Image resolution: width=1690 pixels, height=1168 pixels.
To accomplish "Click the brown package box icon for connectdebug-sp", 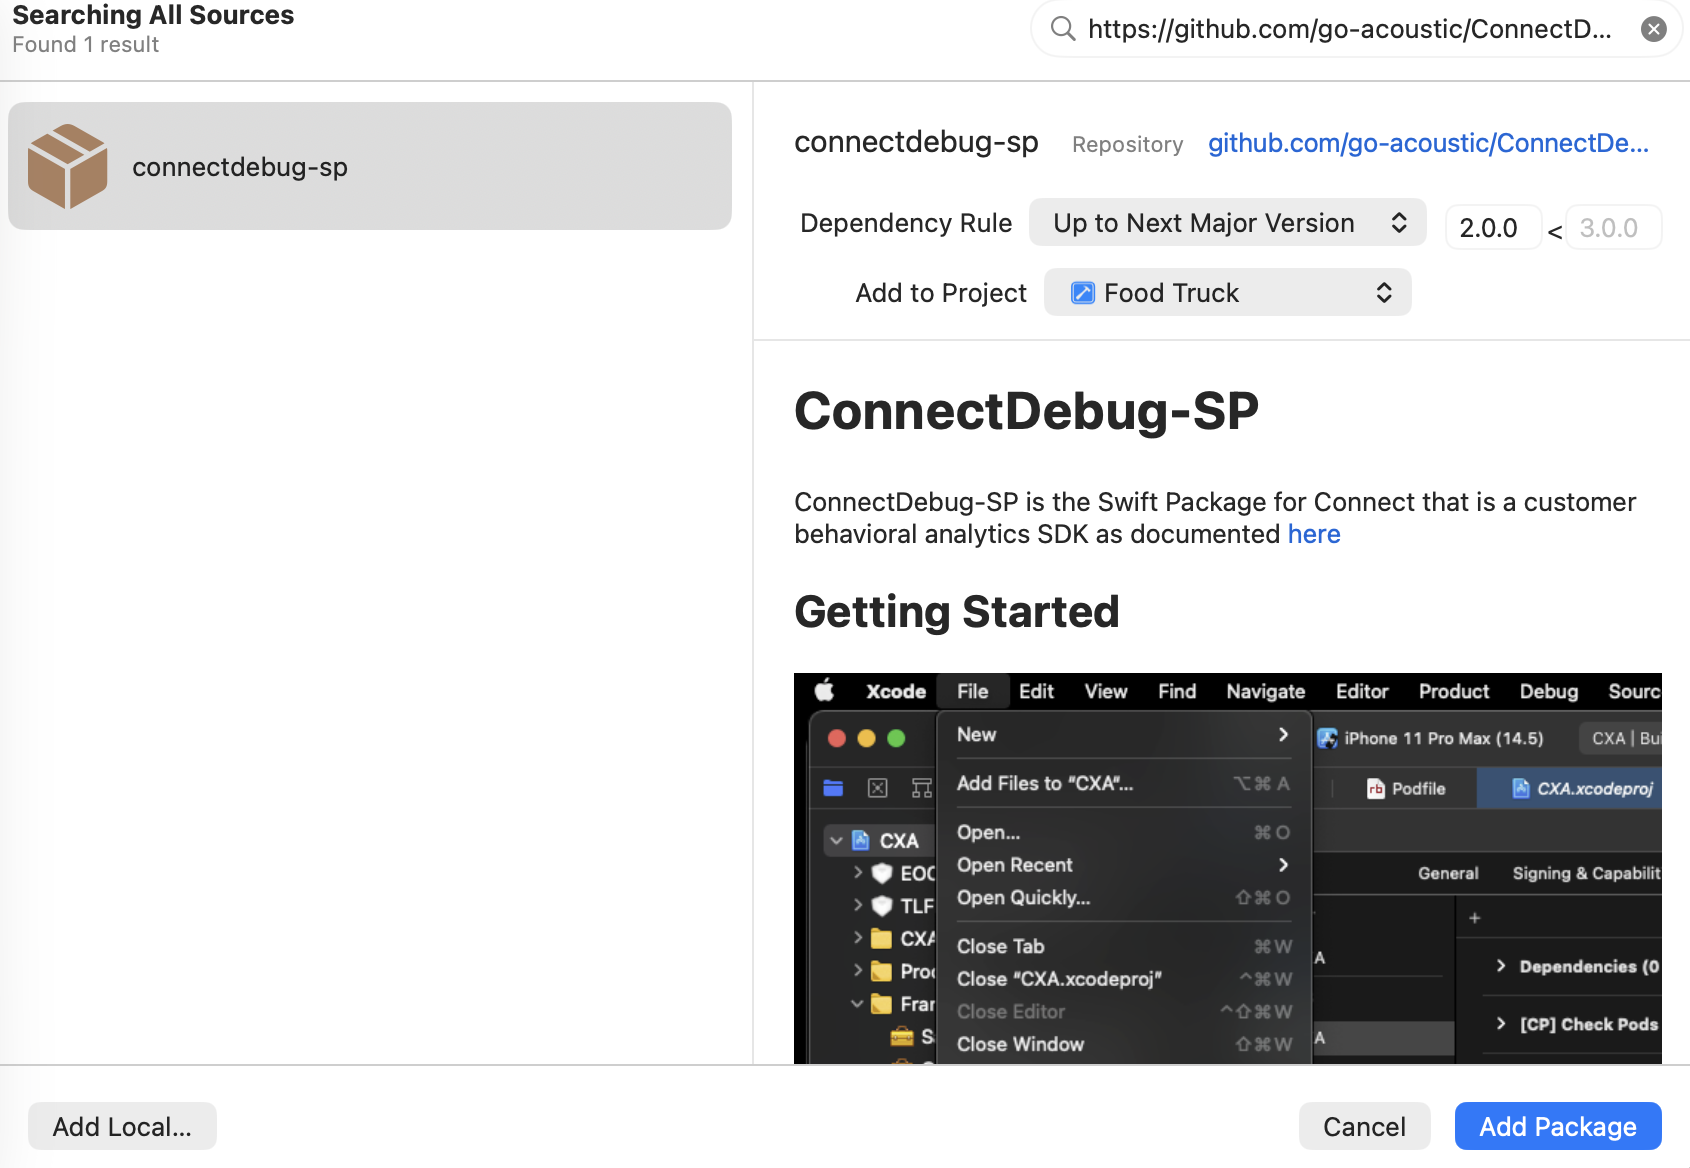I will click(67, 166).
